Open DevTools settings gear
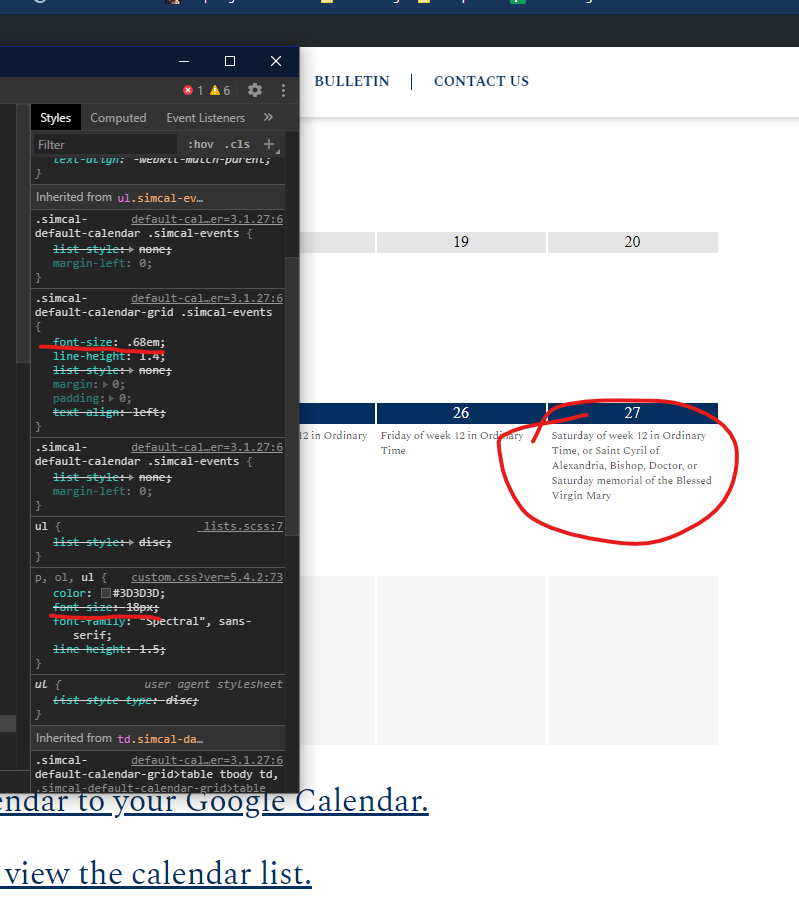 pyautogui.click(x=255, y=90)
